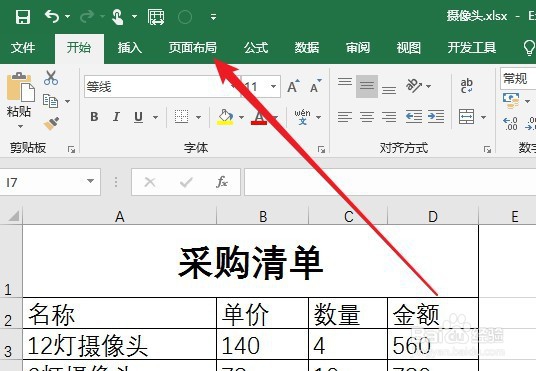This screenshot has height=371, width=536.
Task: Decrease font size with small A icon
Action: [x=316, y=86]
